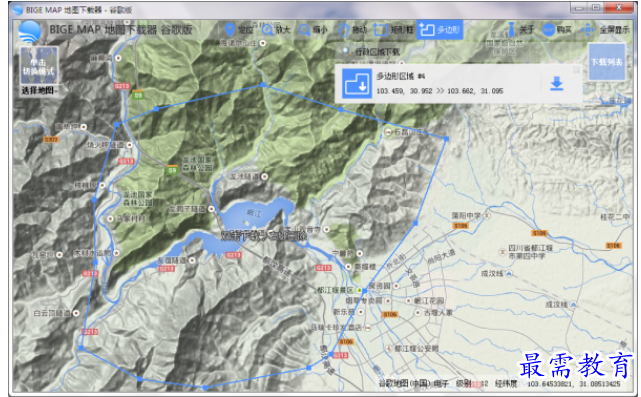Click the 木材水运局 map marker
Screen dimensions: 641x397
116,253
